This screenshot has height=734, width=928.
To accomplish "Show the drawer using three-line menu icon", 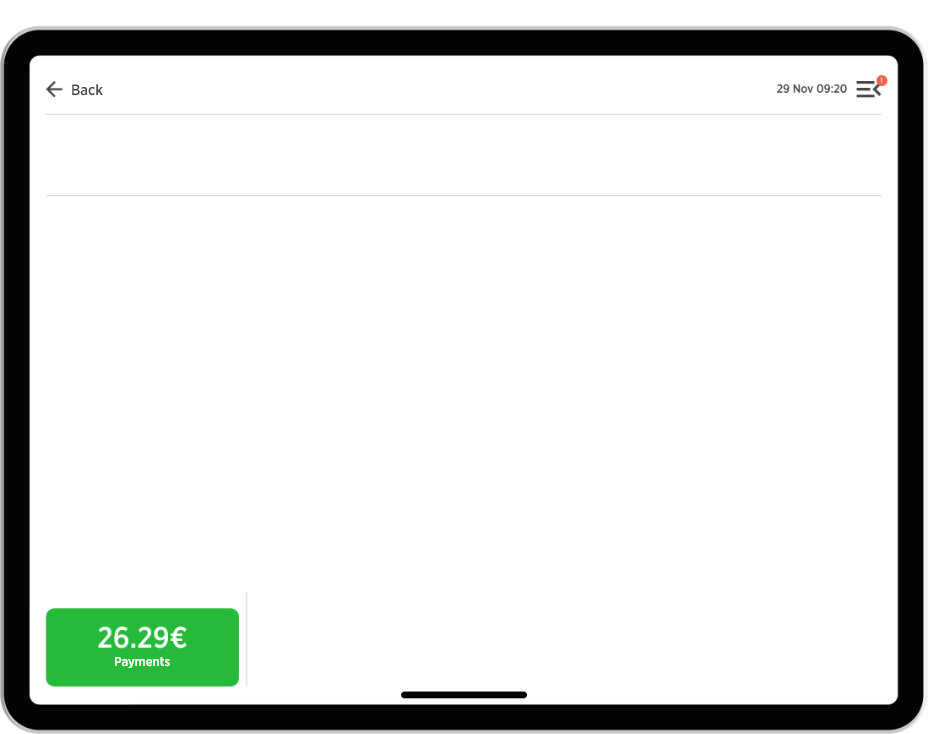I will click(868, 89).
